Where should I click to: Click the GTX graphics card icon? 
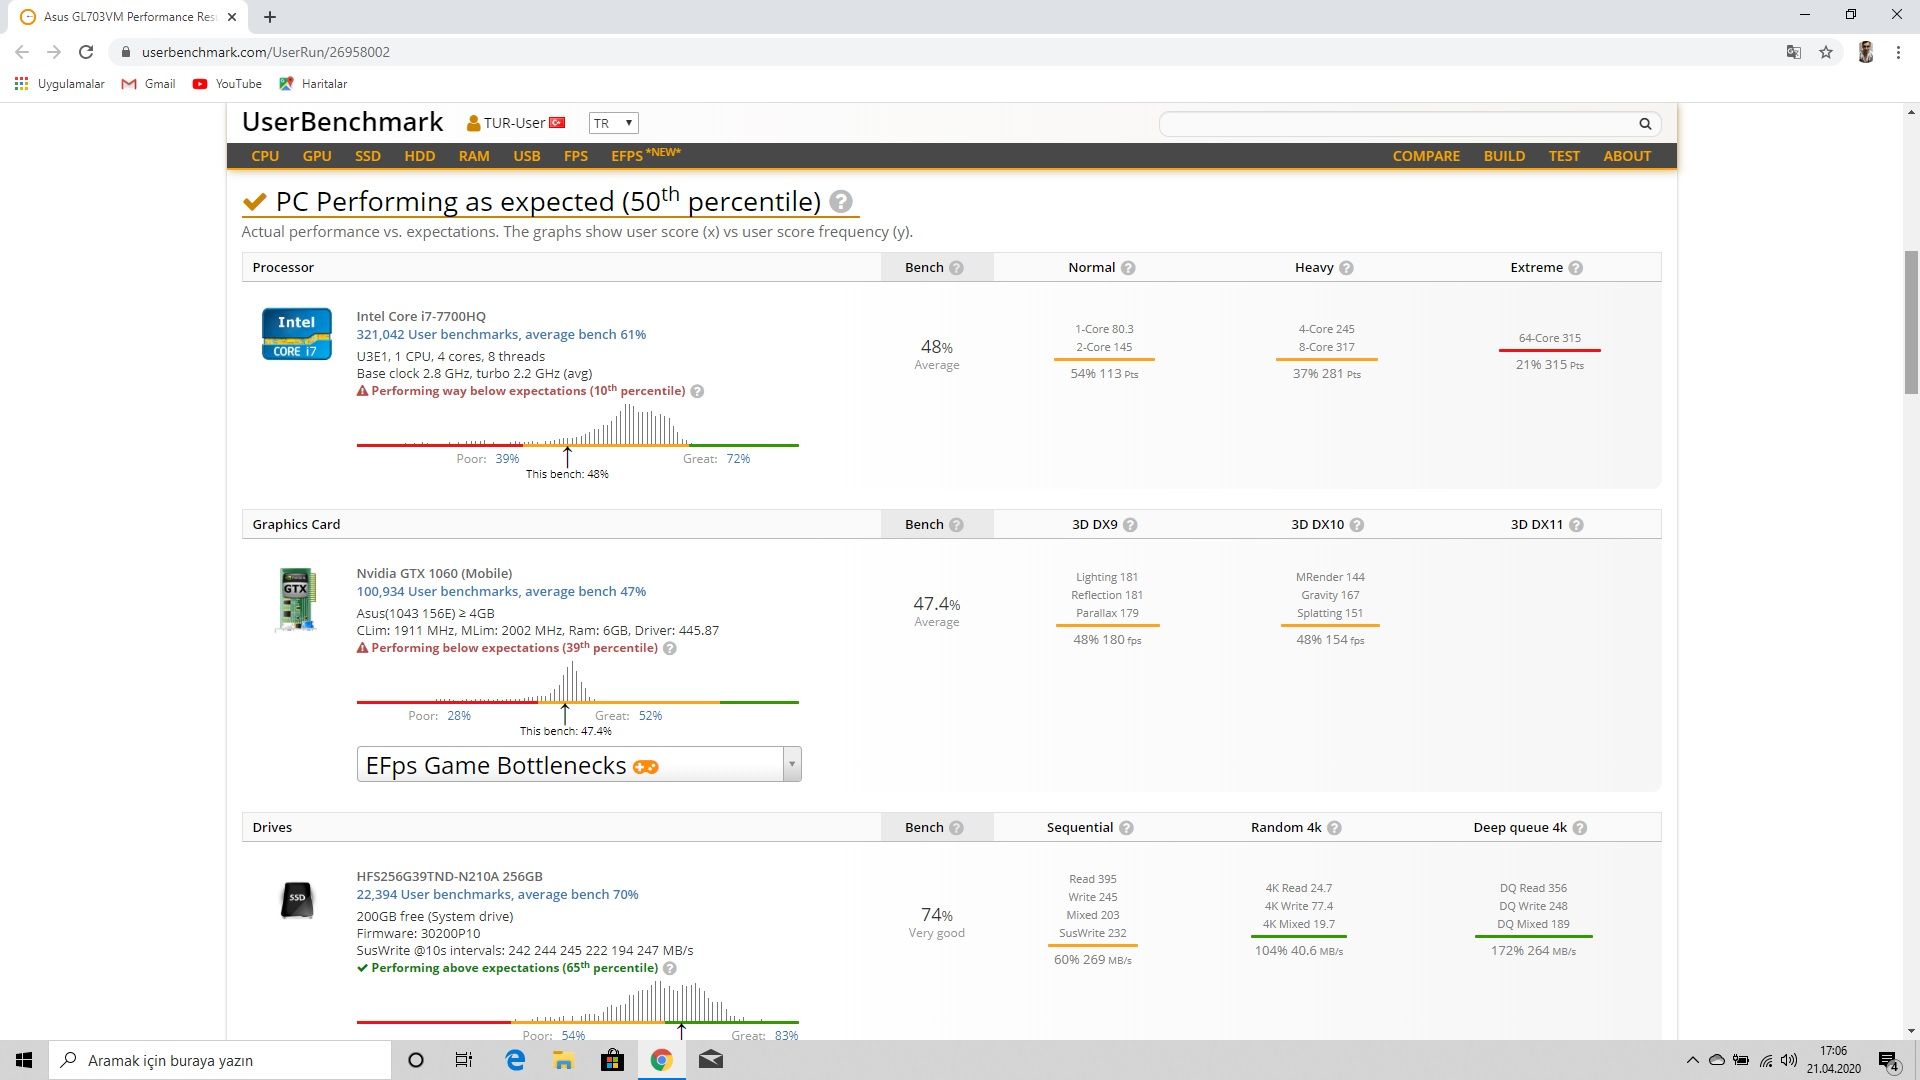(x=296, y=599)
